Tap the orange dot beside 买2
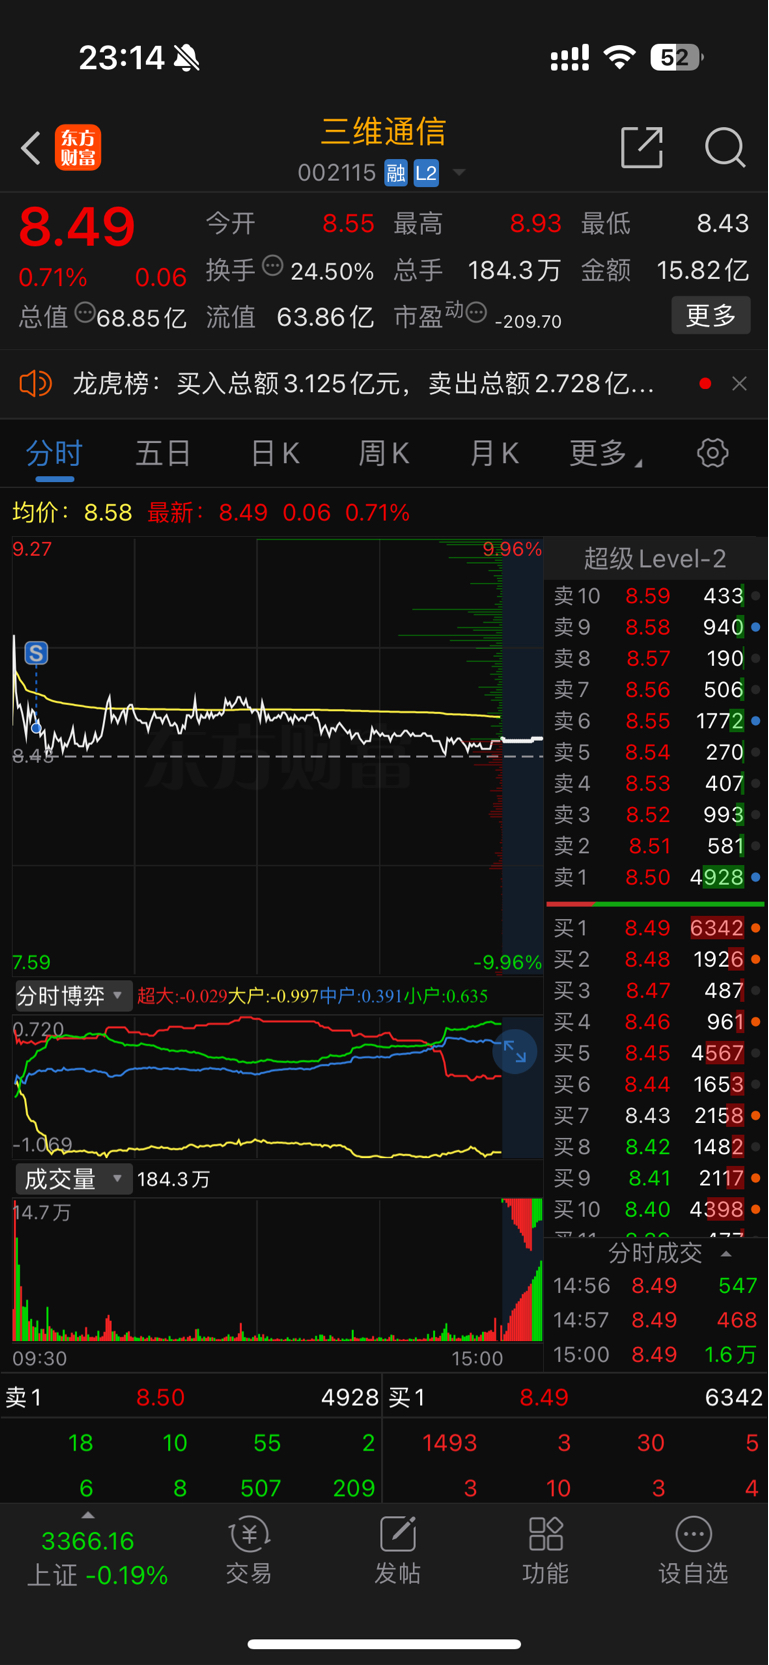Screen dimensions: 769x1665 click(755, 959)
